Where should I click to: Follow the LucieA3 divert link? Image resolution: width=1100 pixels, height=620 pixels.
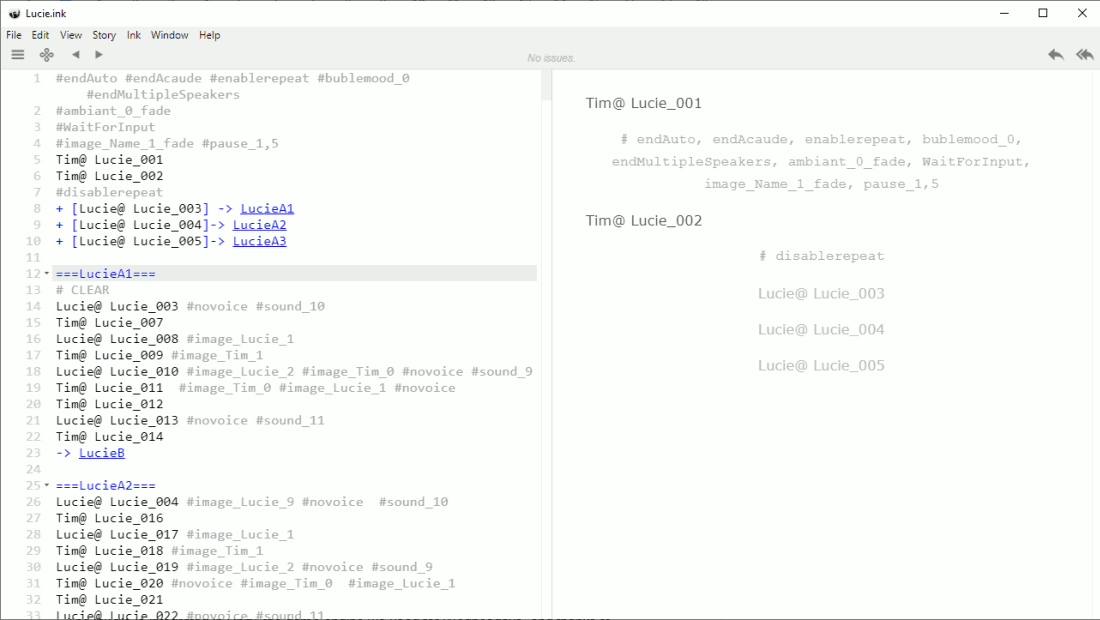coord(259,241)
